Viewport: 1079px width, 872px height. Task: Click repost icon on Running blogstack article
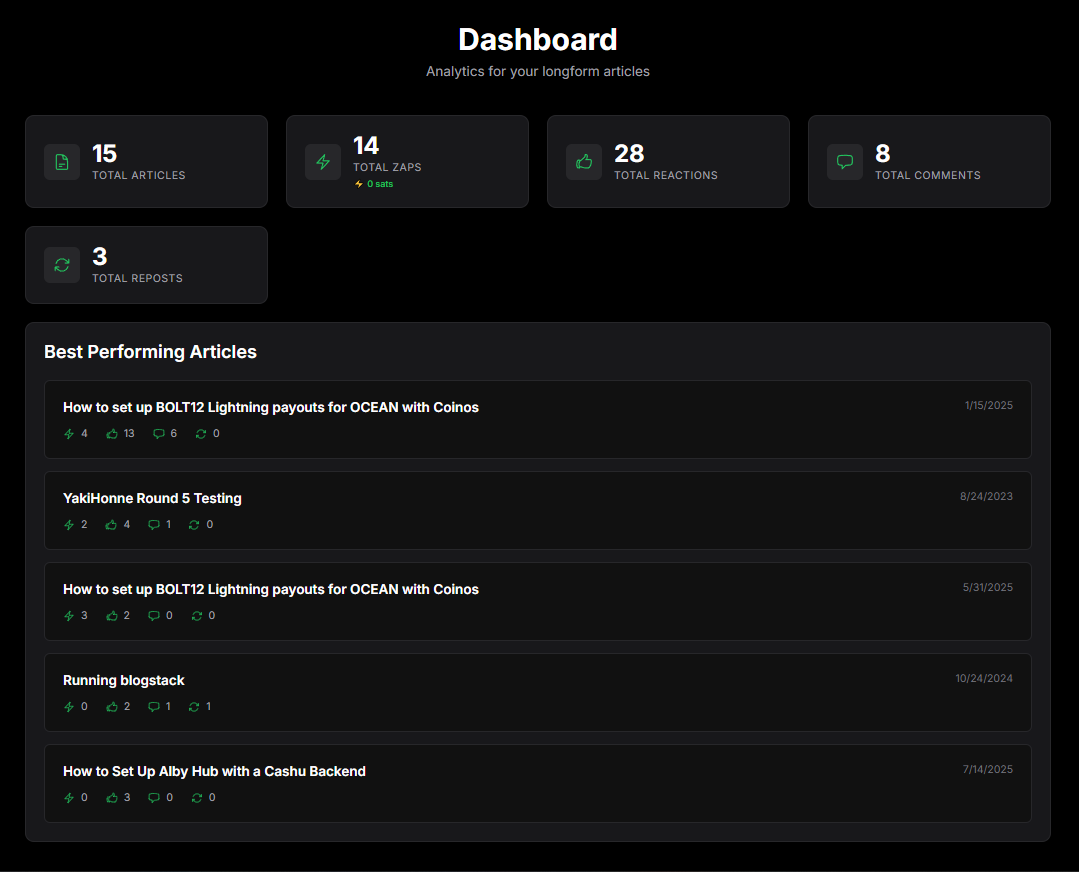coord(194,707)
